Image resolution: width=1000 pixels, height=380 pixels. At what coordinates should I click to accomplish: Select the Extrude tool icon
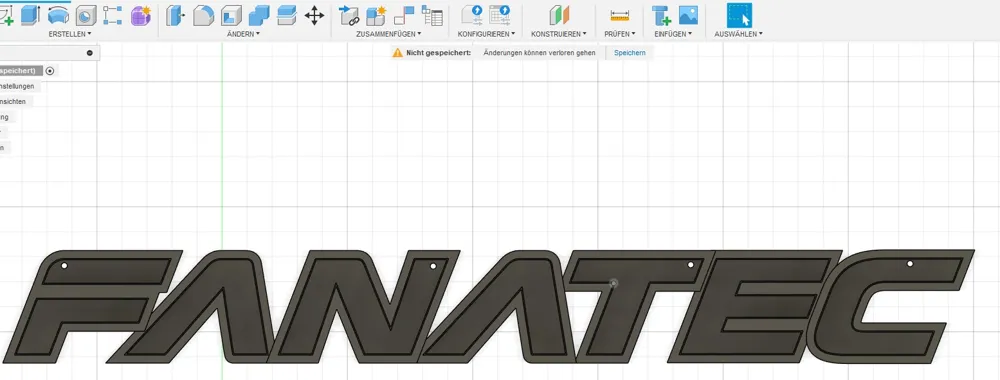click(x=30, y=15)
